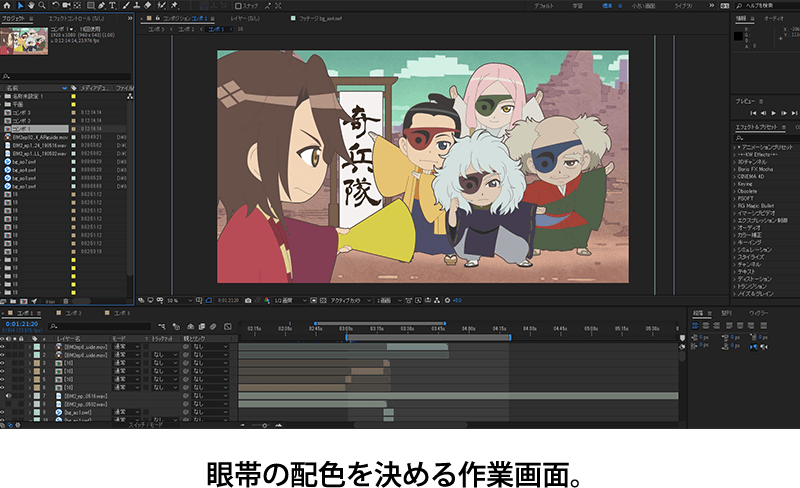Select the Pan Behind anchor point tool
Screen dimensions: 800x488
point(77,5)
